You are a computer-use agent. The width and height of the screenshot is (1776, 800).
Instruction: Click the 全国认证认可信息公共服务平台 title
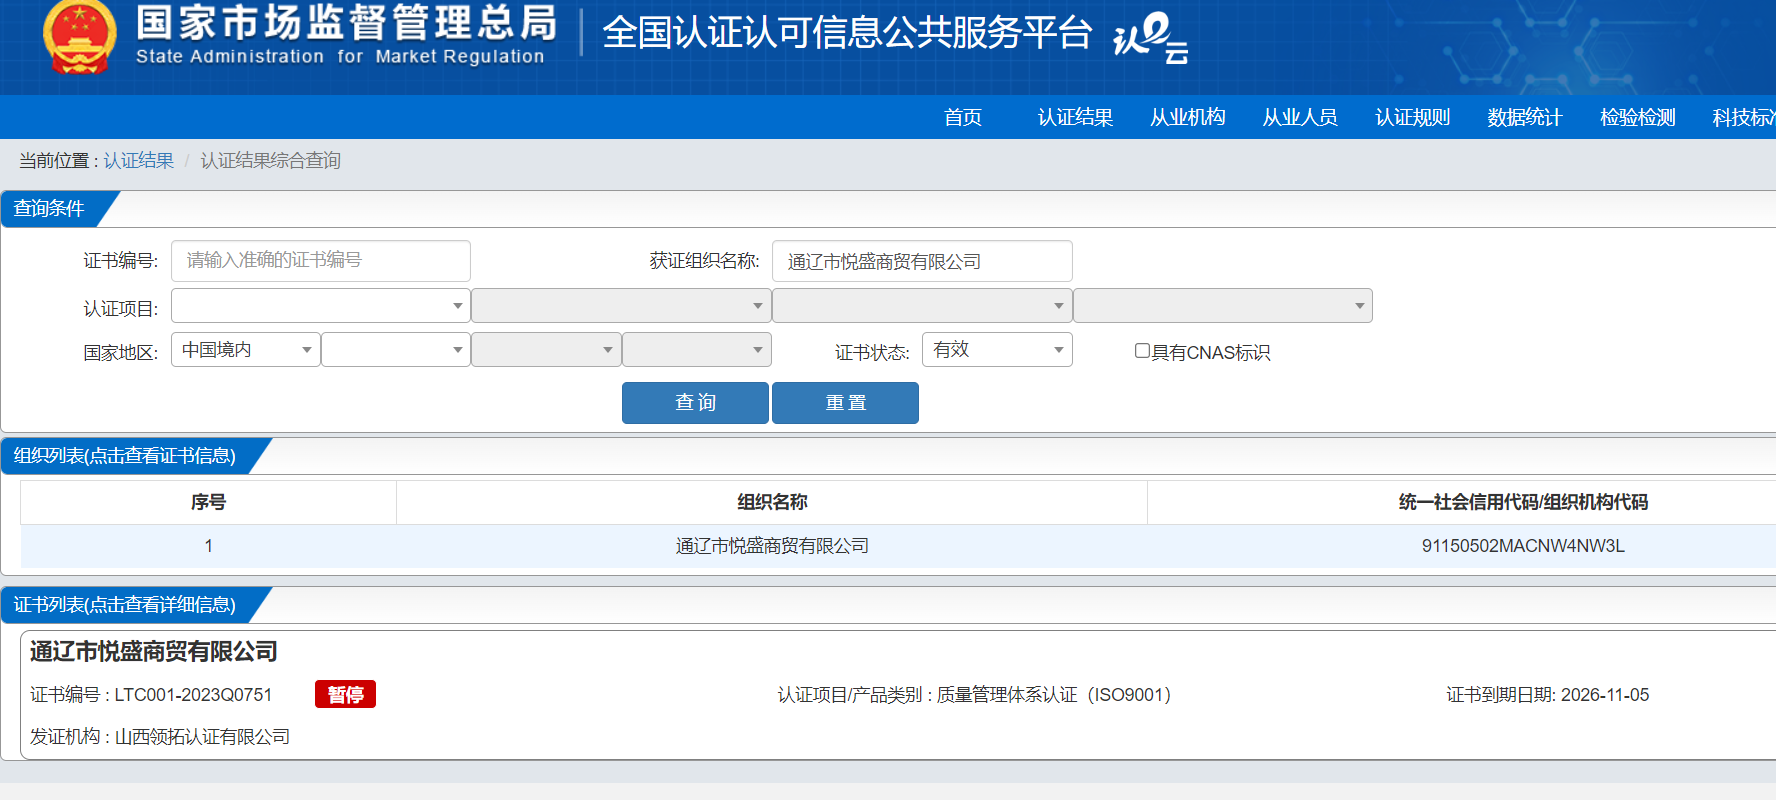(x=847, y=33)
